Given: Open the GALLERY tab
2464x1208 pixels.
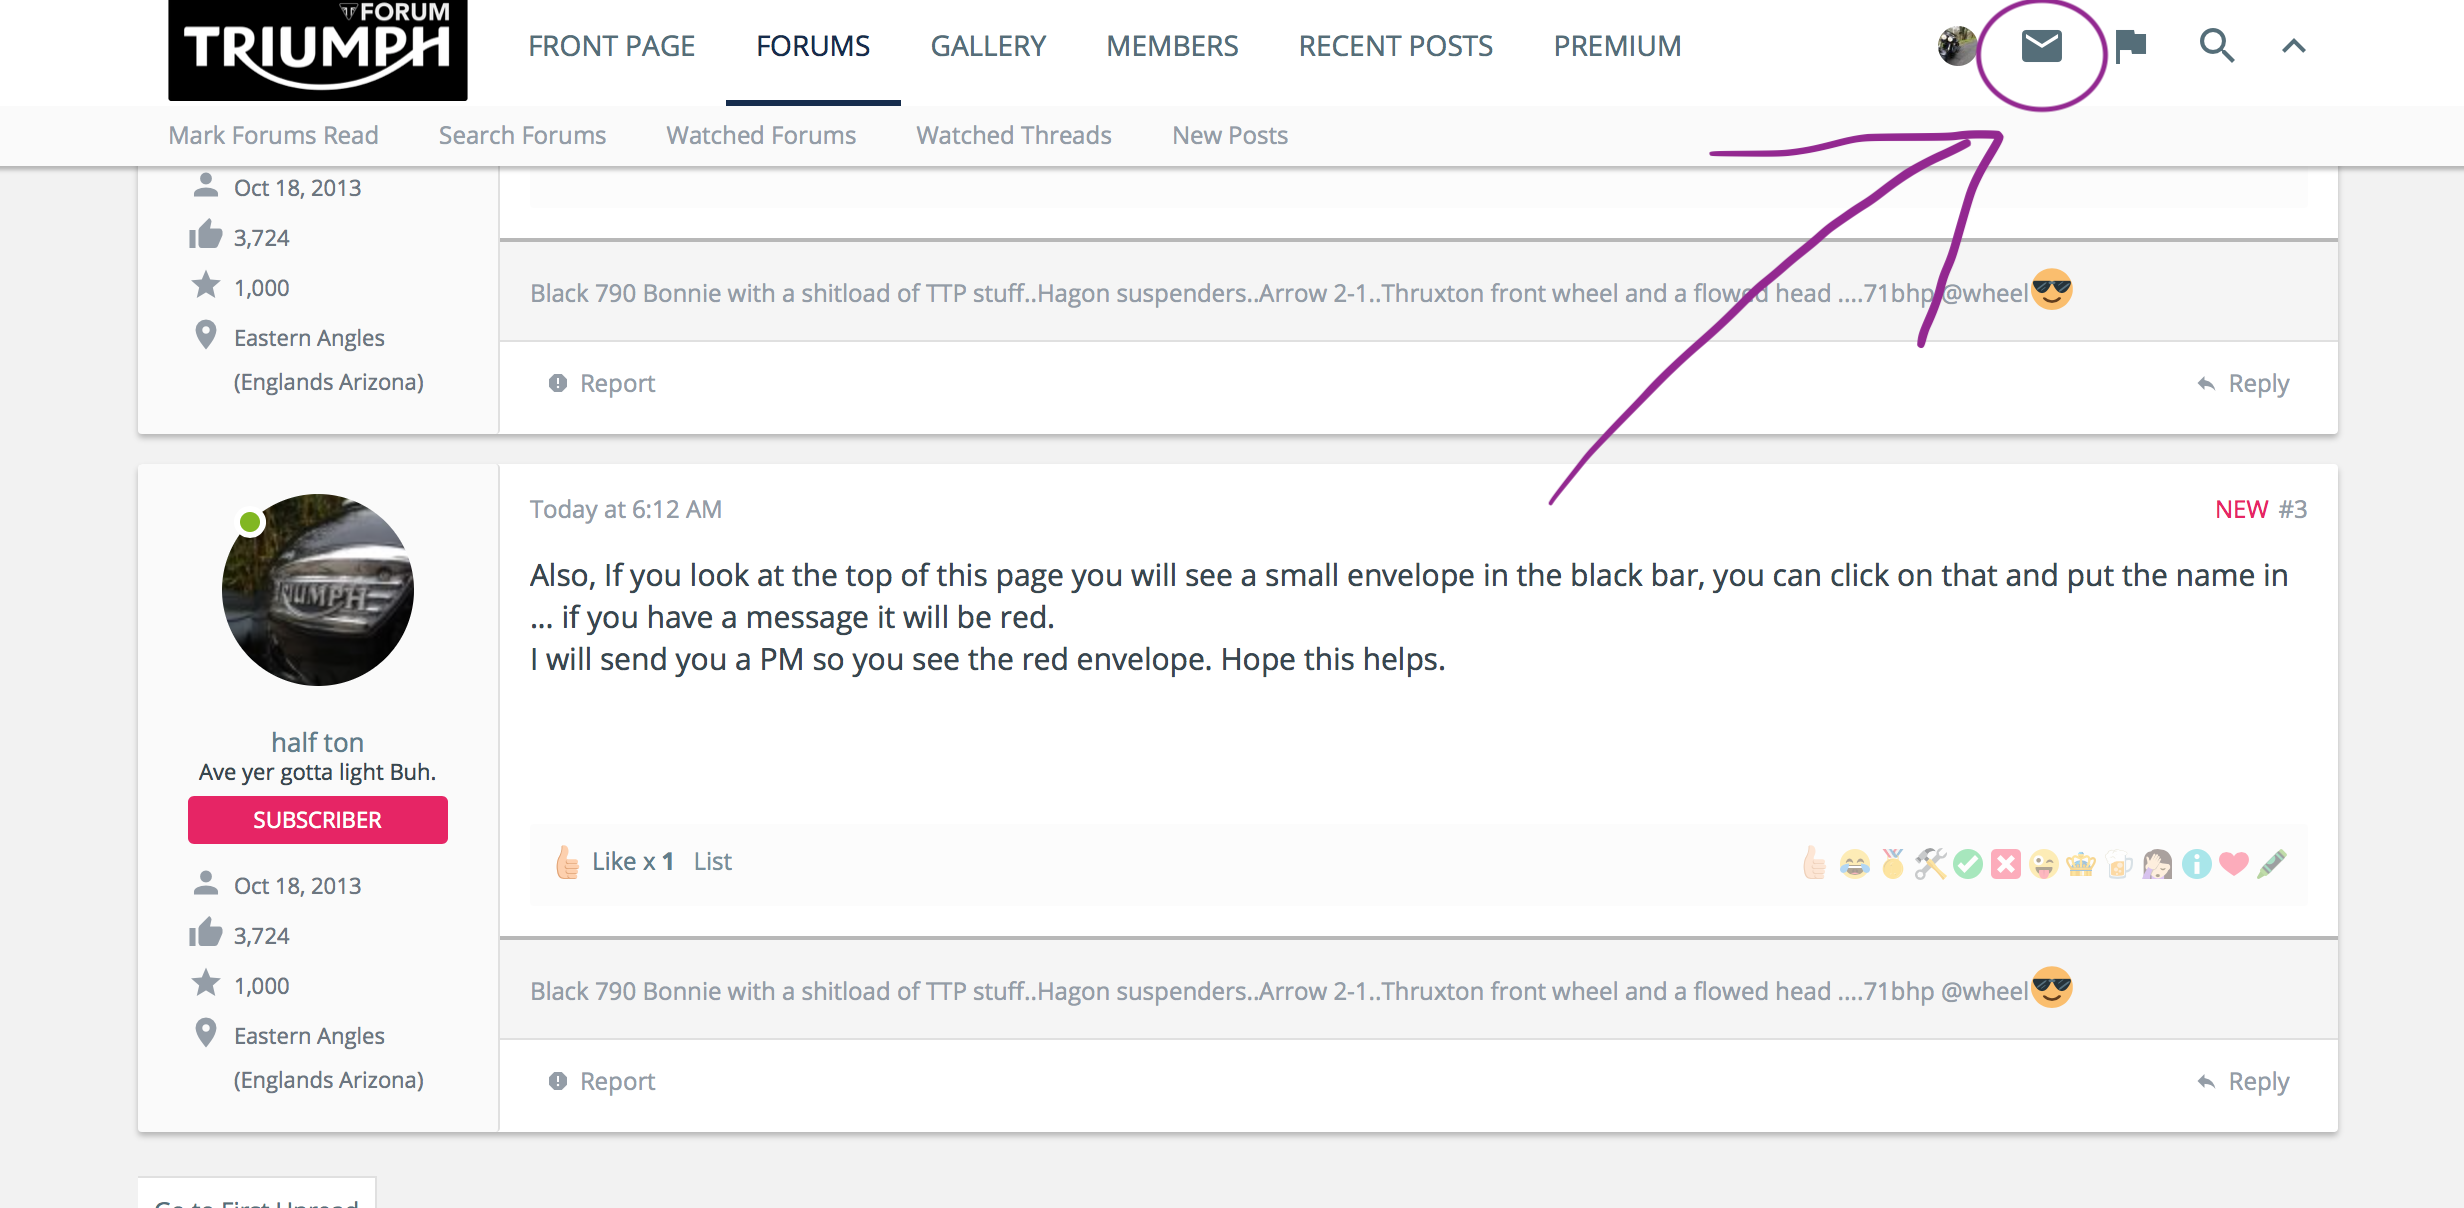Looking at the screenshot, I should pos(988,46).
